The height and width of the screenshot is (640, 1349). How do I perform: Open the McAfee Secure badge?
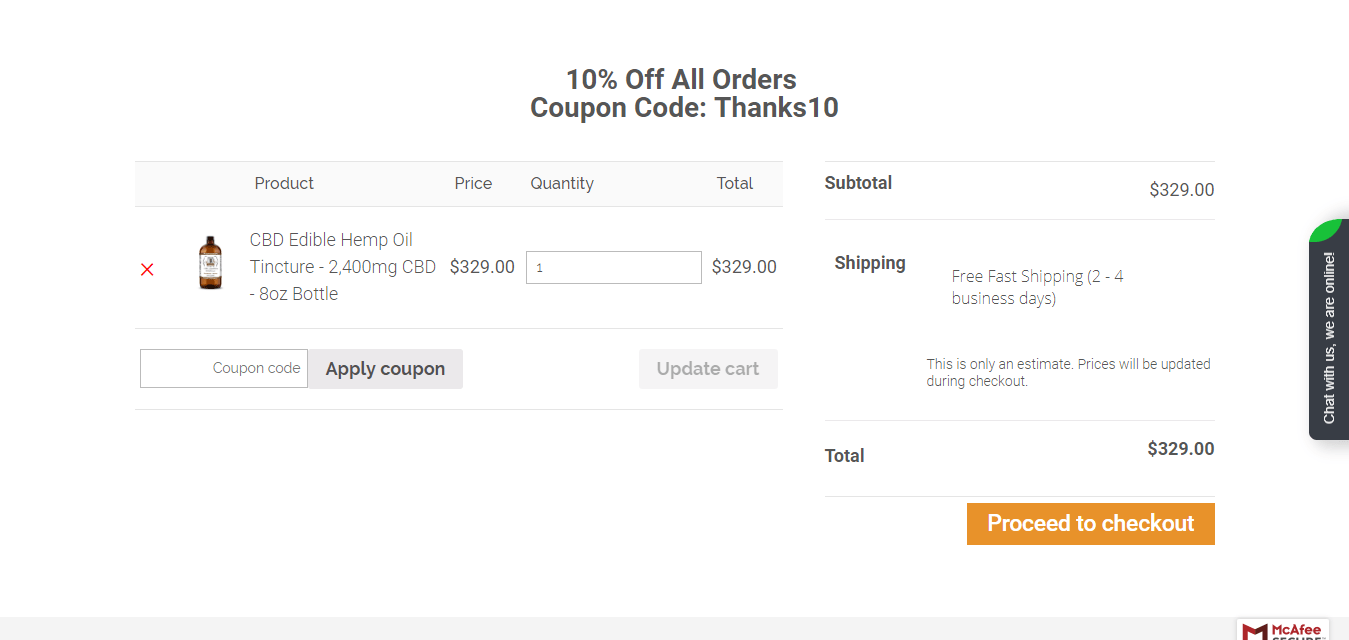tap(1283, 630)
